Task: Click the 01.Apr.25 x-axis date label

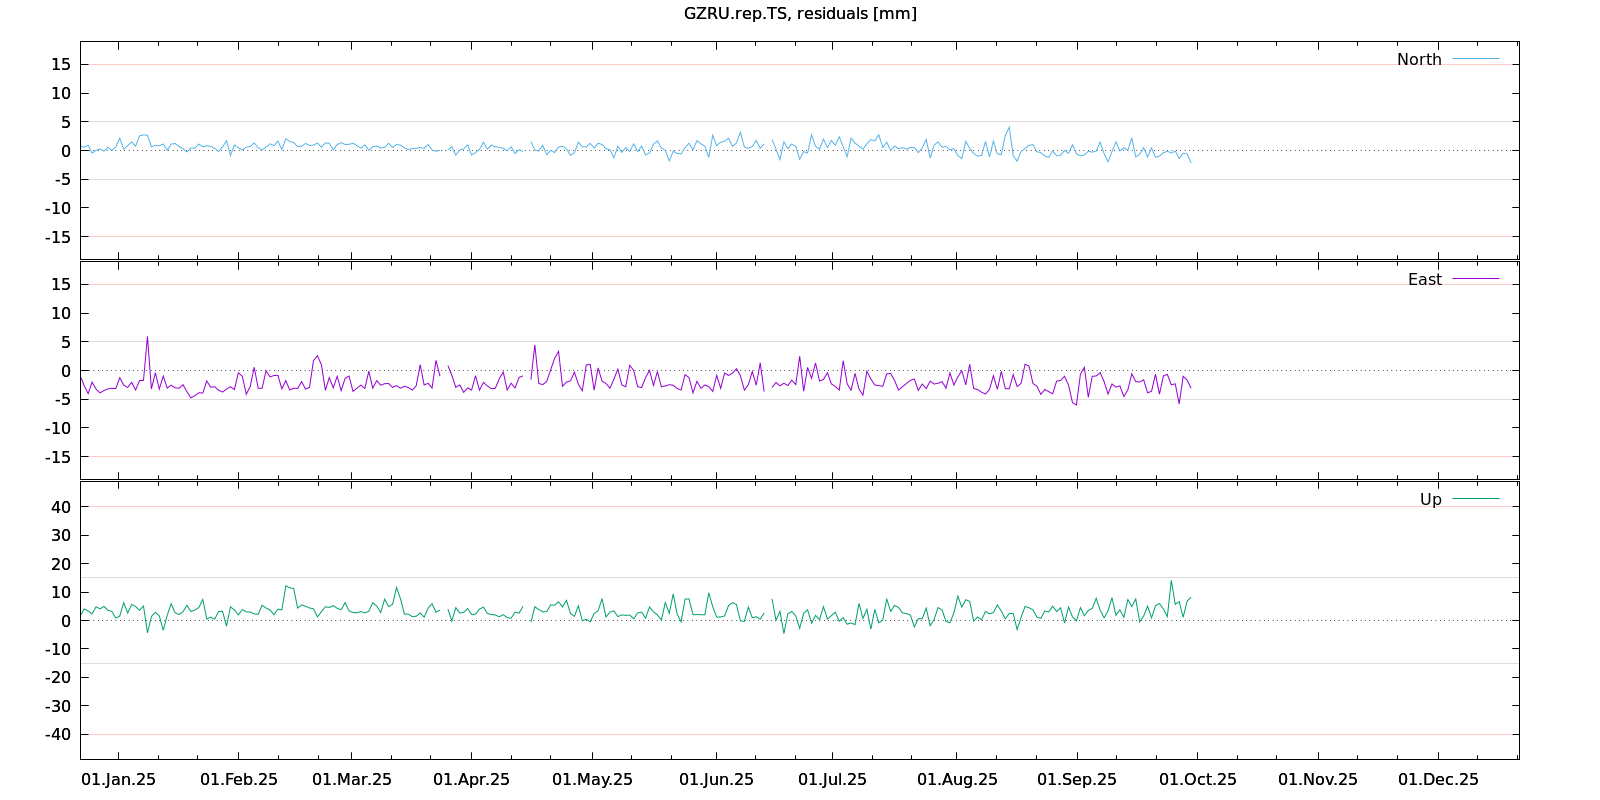Action: [x=471, y=779]
